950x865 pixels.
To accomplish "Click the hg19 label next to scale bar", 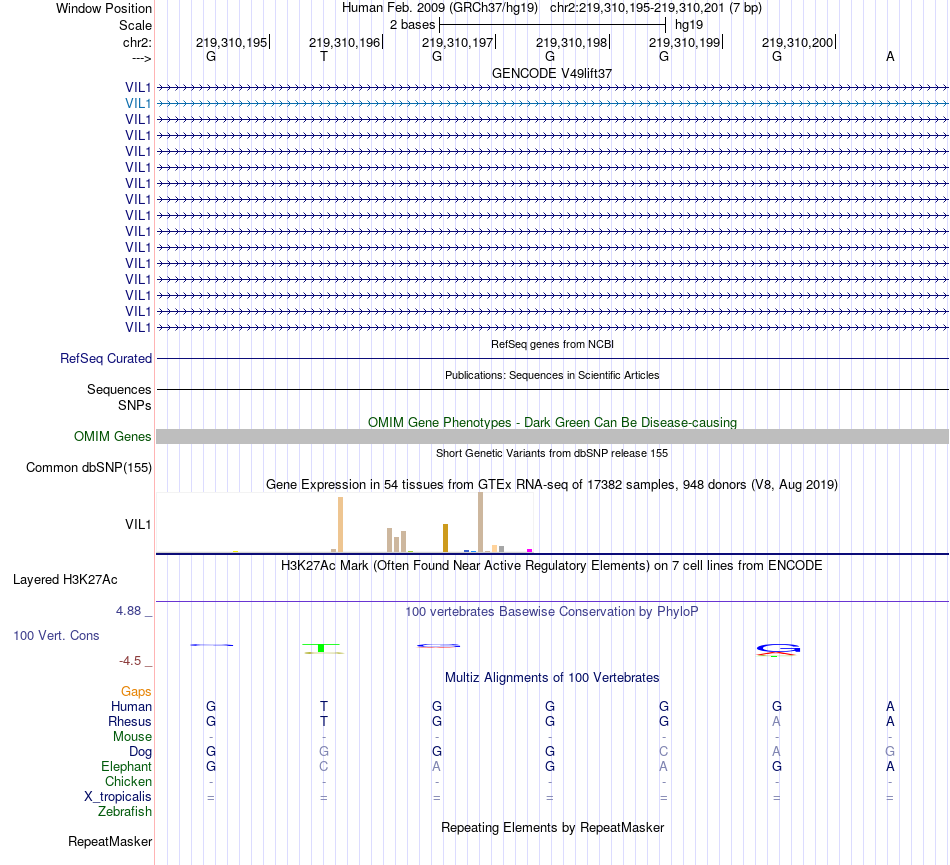I will coord(689,25).
